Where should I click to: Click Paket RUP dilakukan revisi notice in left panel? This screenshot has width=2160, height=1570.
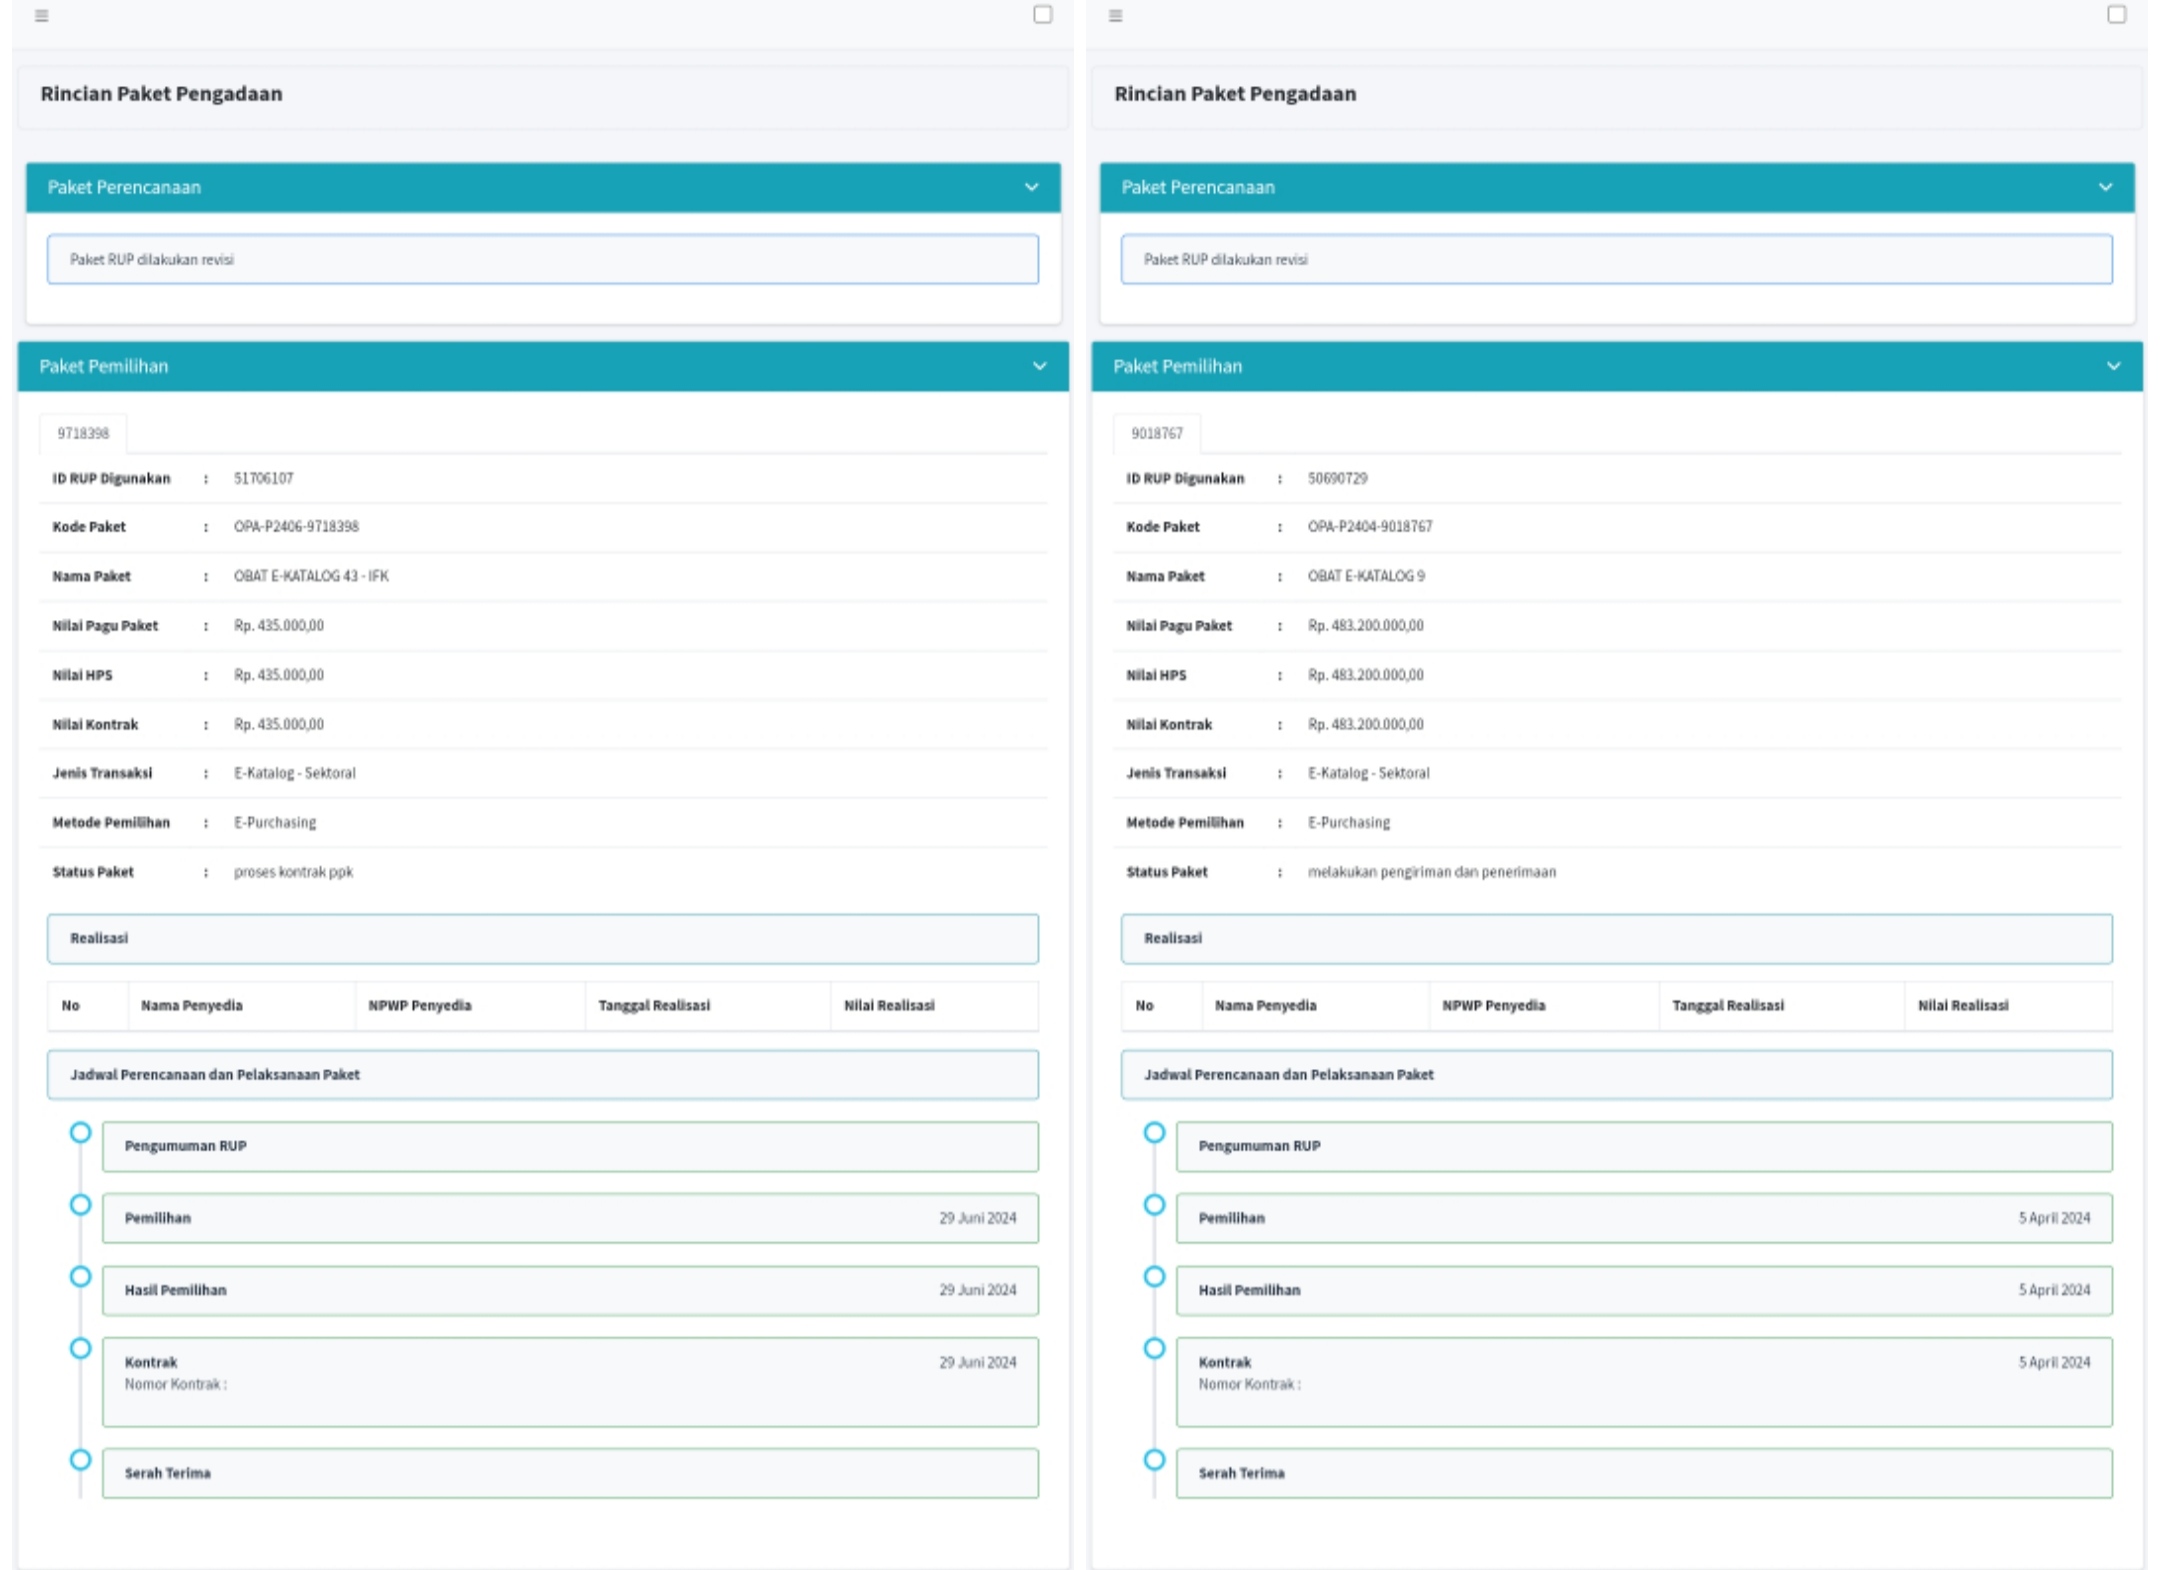pyautogui.click(x=543, y=259)
